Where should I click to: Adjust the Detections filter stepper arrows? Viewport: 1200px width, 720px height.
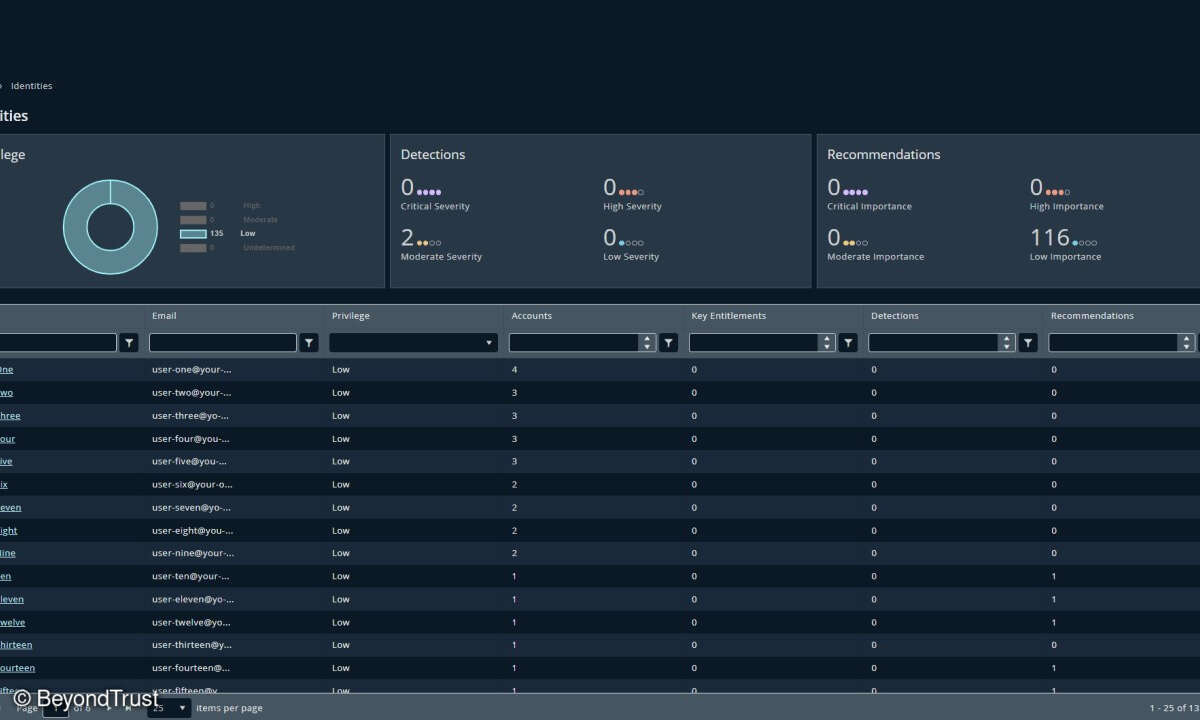tap(1007, 343)
